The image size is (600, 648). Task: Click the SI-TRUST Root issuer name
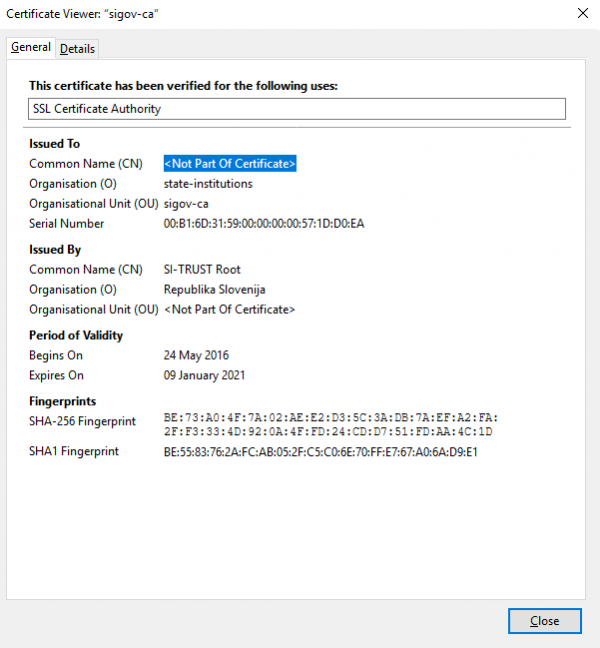(x=202, y=269)
